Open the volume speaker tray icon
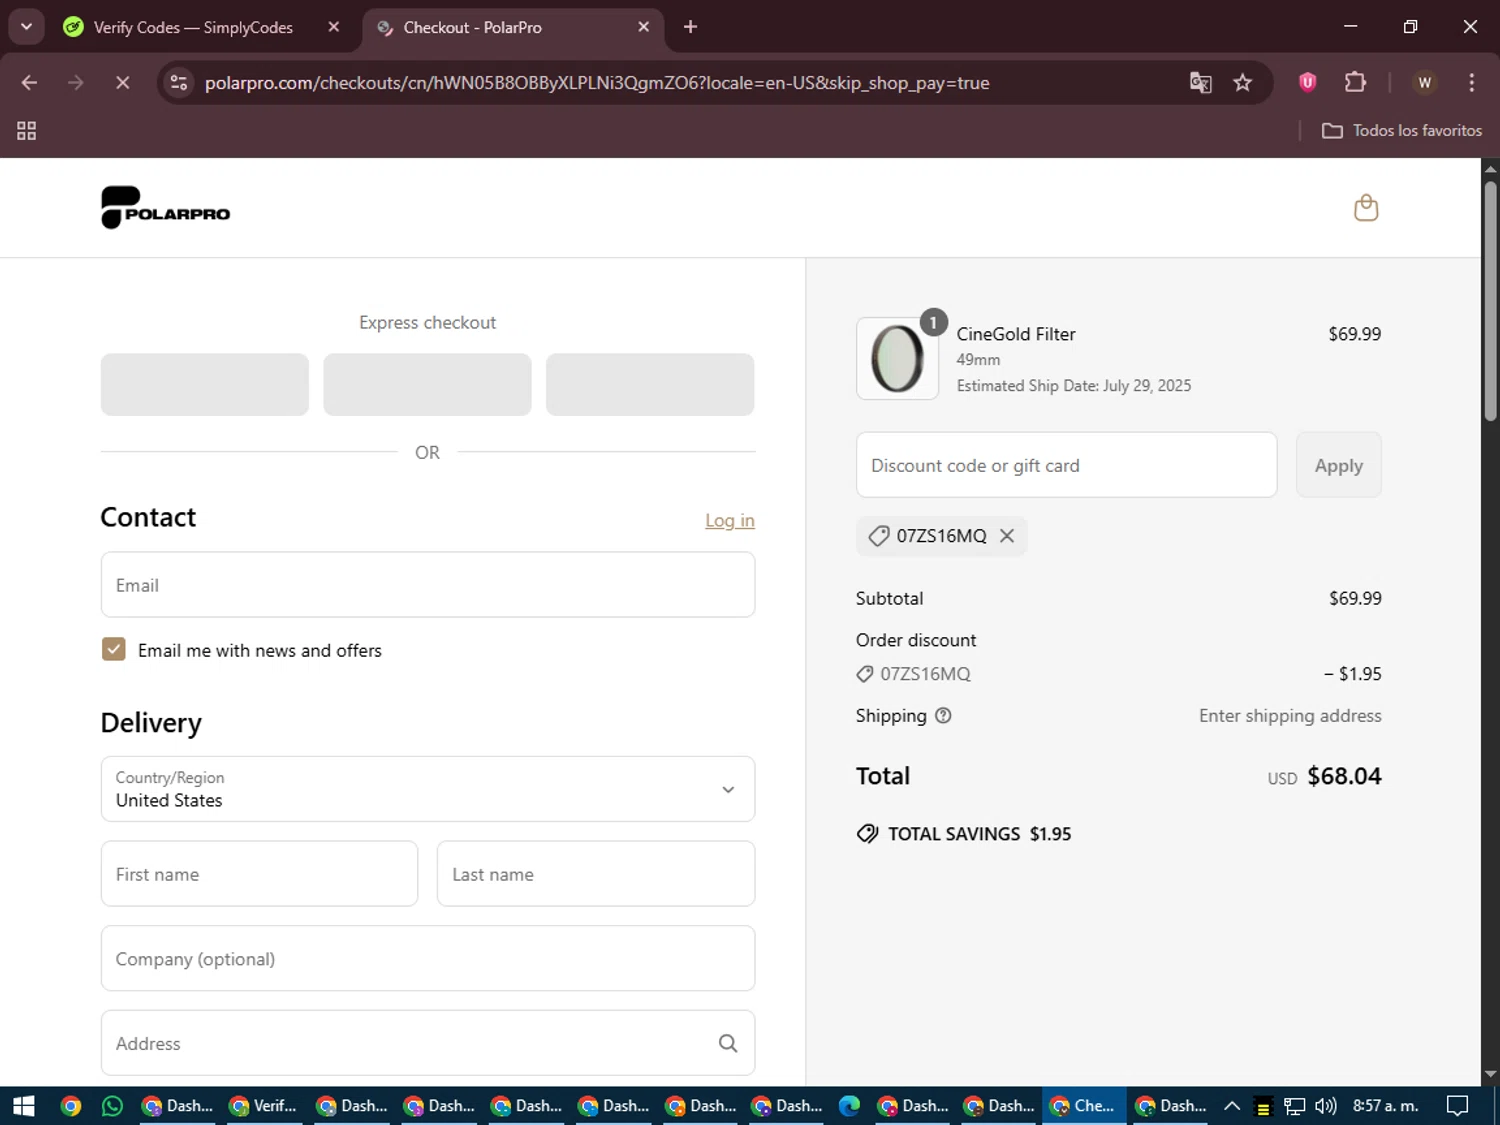This screenshot has height=1125, width=1500. [x=1326, y=1106]
